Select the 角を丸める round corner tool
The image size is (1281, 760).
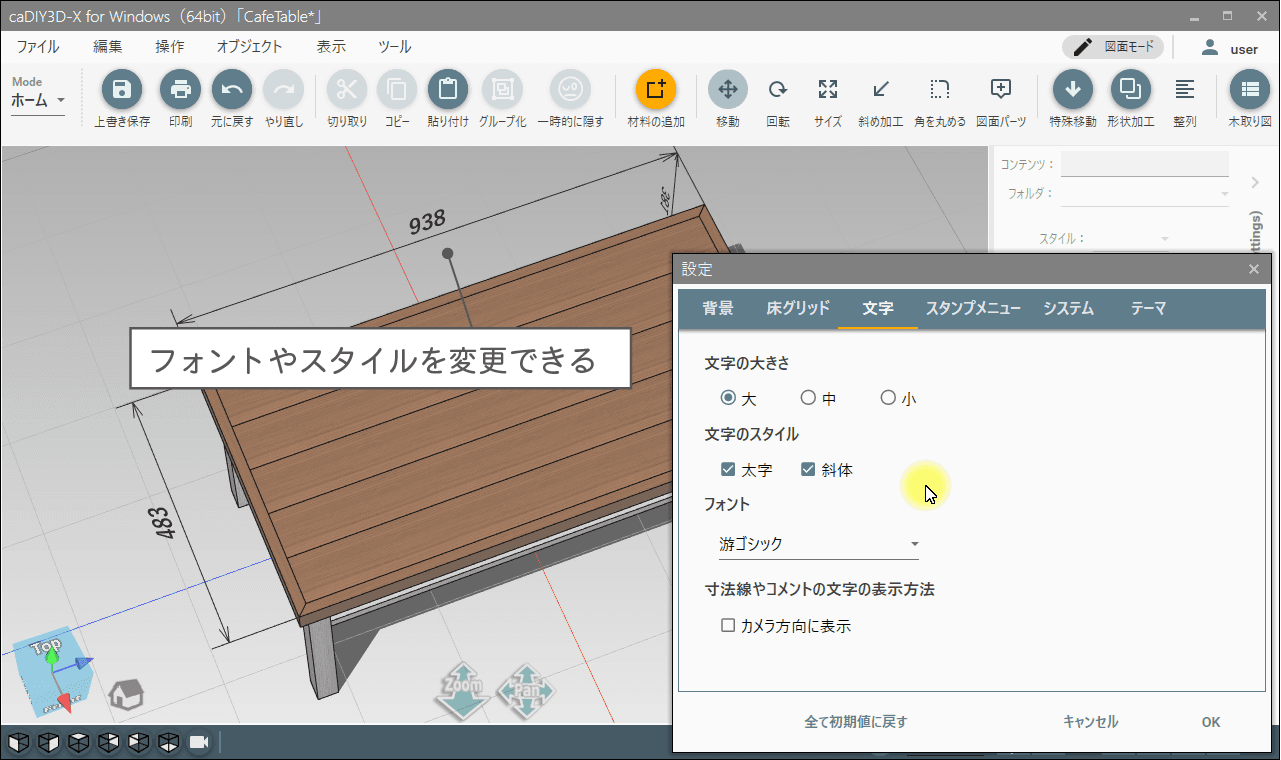coord(939,90)
